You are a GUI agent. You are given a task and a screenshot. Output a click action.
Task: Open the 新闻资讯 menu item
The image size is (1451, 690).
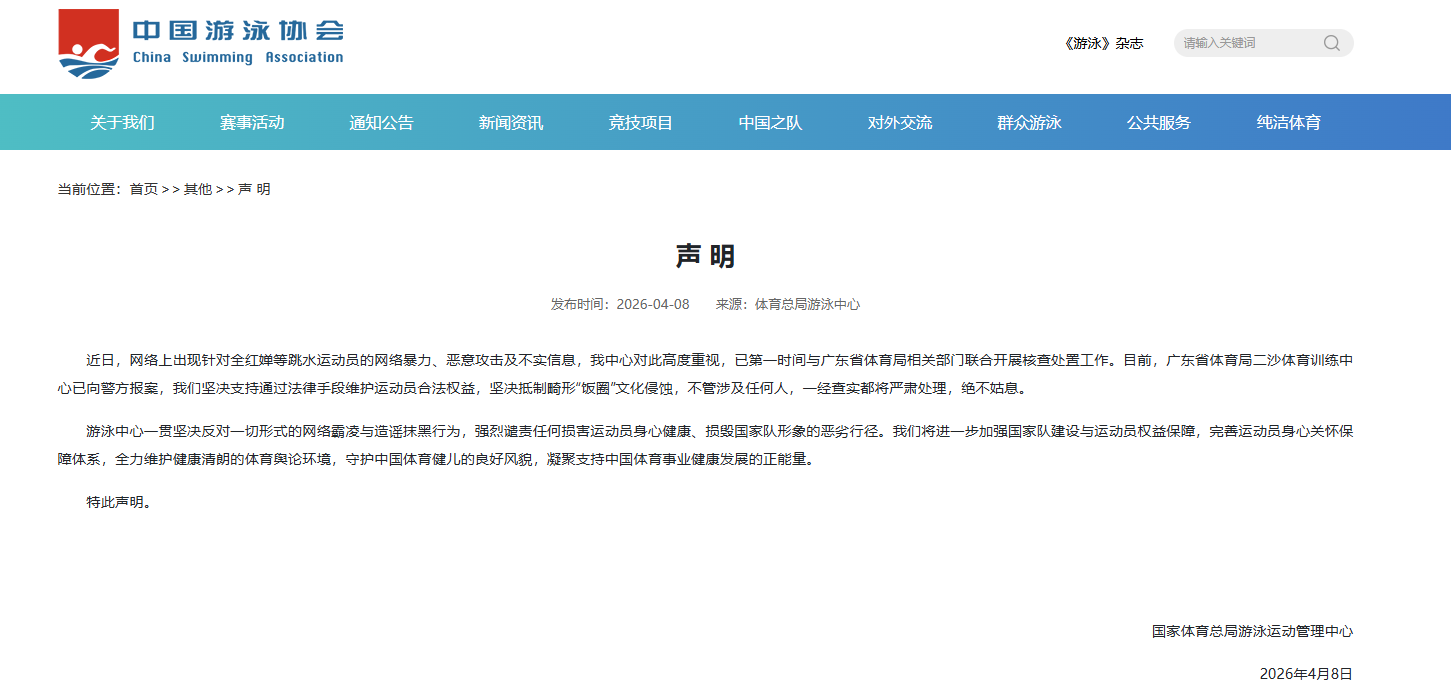511,123
